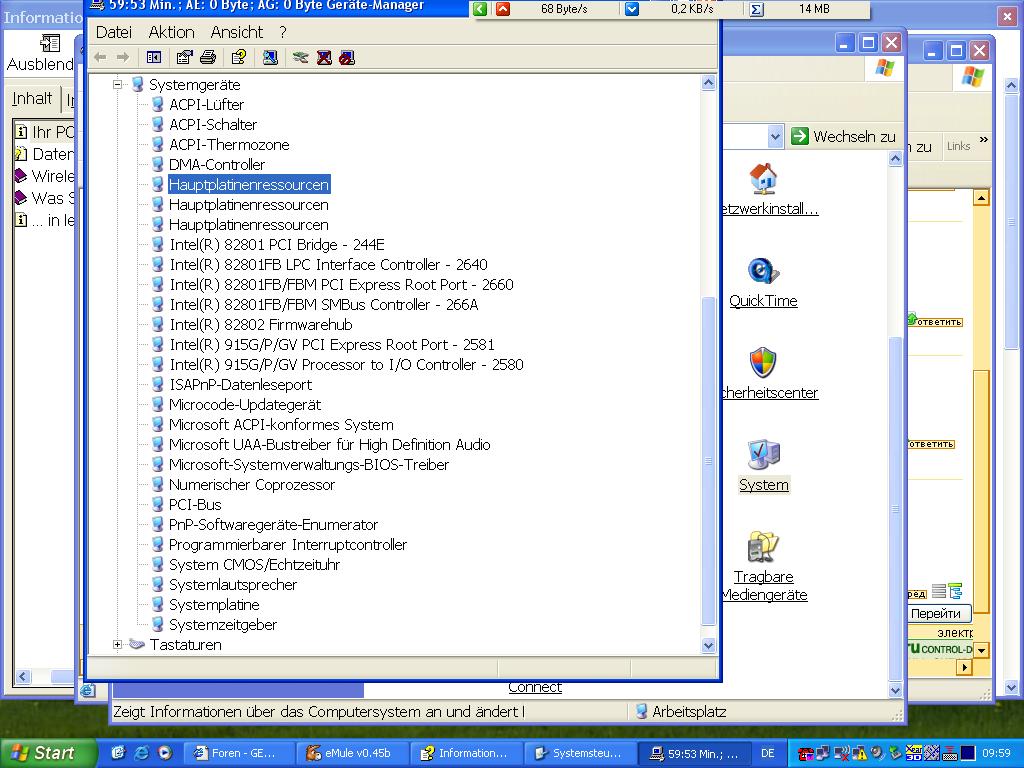This screenshot has height=768, width=1024.
Task: Open device Properties via the toolbar icon
Action: tap(185, 57)
